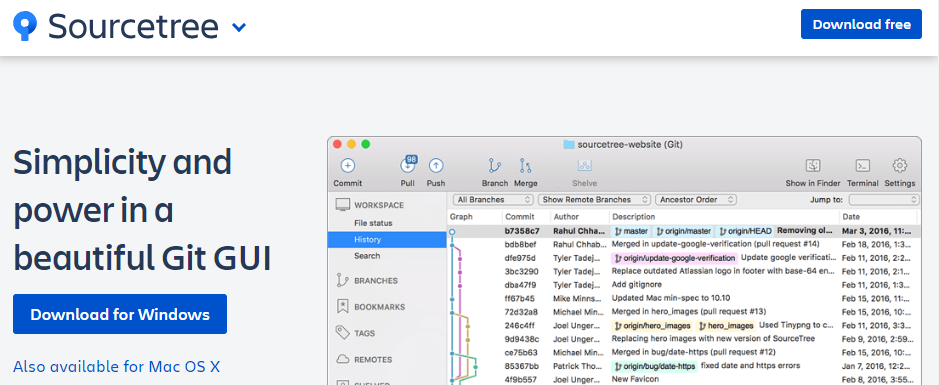Screen dimensions: 939x385
Task: Open the Jump to combo box
Action: 884,200
